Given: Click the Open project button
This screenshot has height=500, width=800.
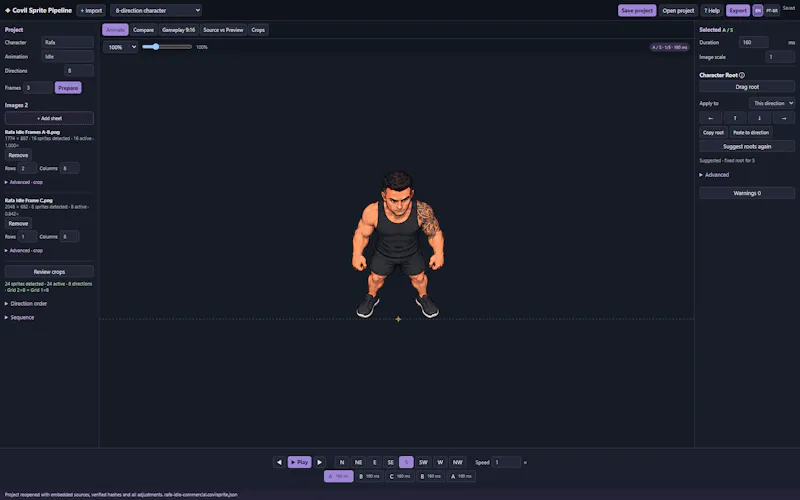Looking at the screenshot, I should 678,10.
